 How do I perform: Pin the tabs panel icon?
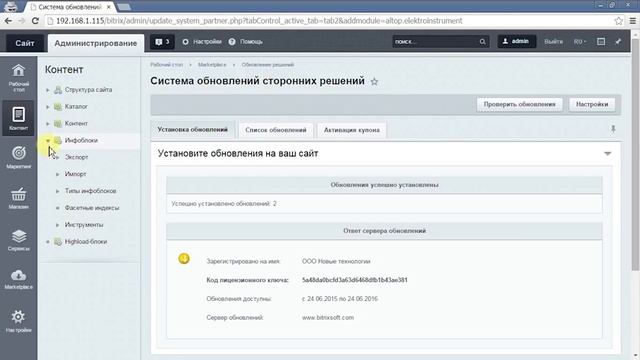coord(613,129)
